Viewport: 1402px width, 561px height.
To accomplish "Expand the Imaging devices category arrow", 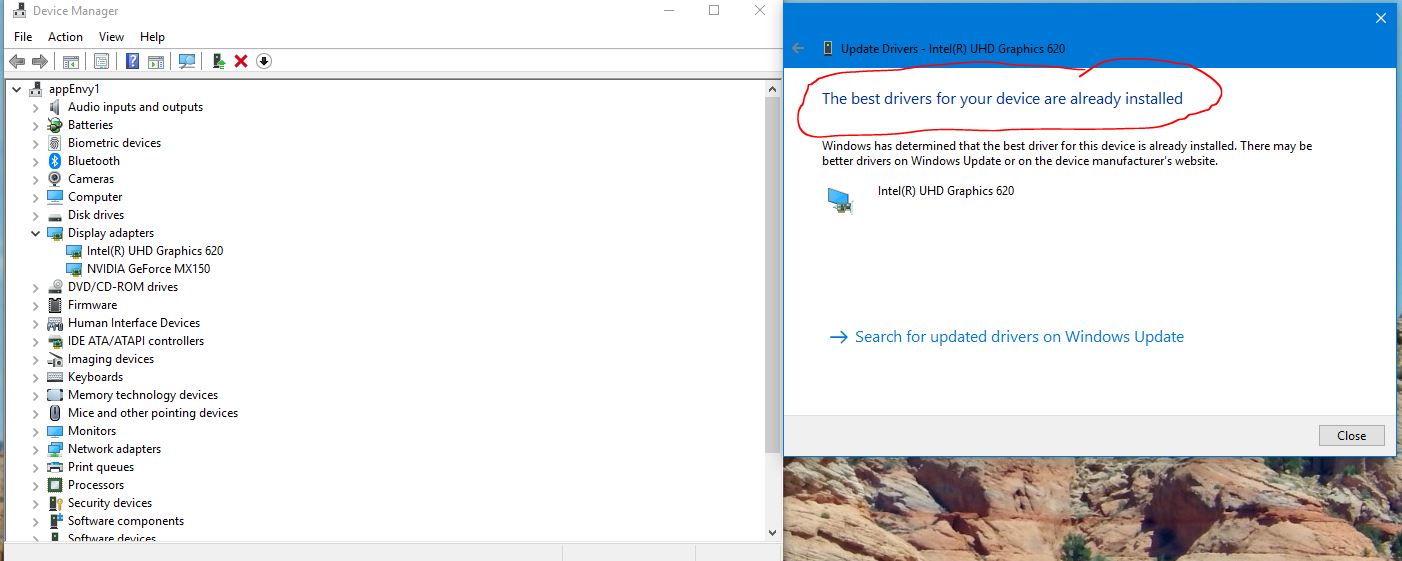I will 36,359.
